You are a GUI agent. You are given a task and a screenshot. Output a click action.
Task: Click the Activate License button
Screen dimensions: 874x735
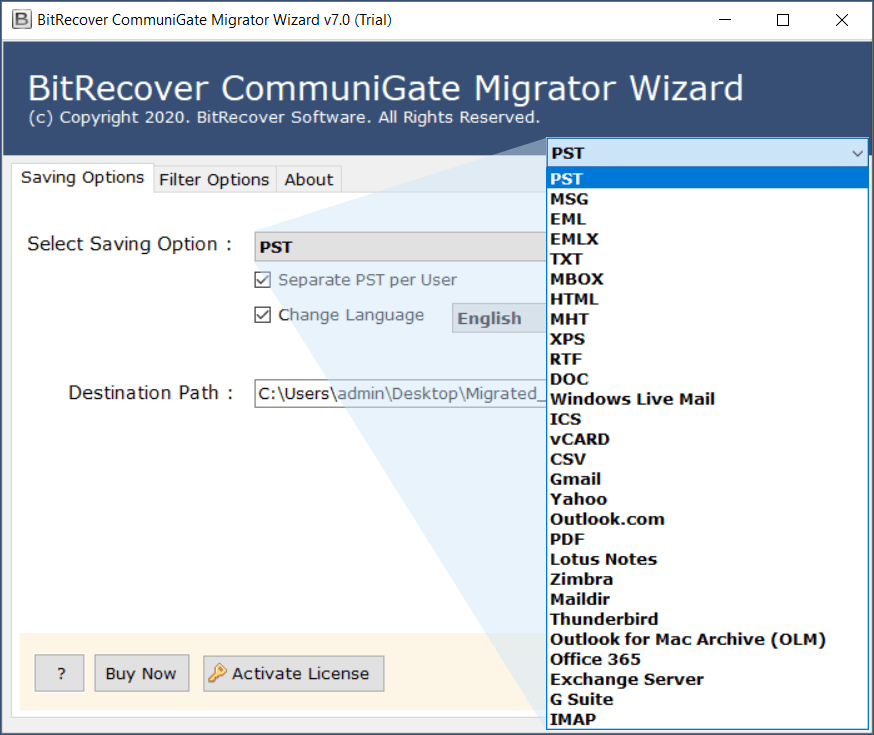coord(294,673)
